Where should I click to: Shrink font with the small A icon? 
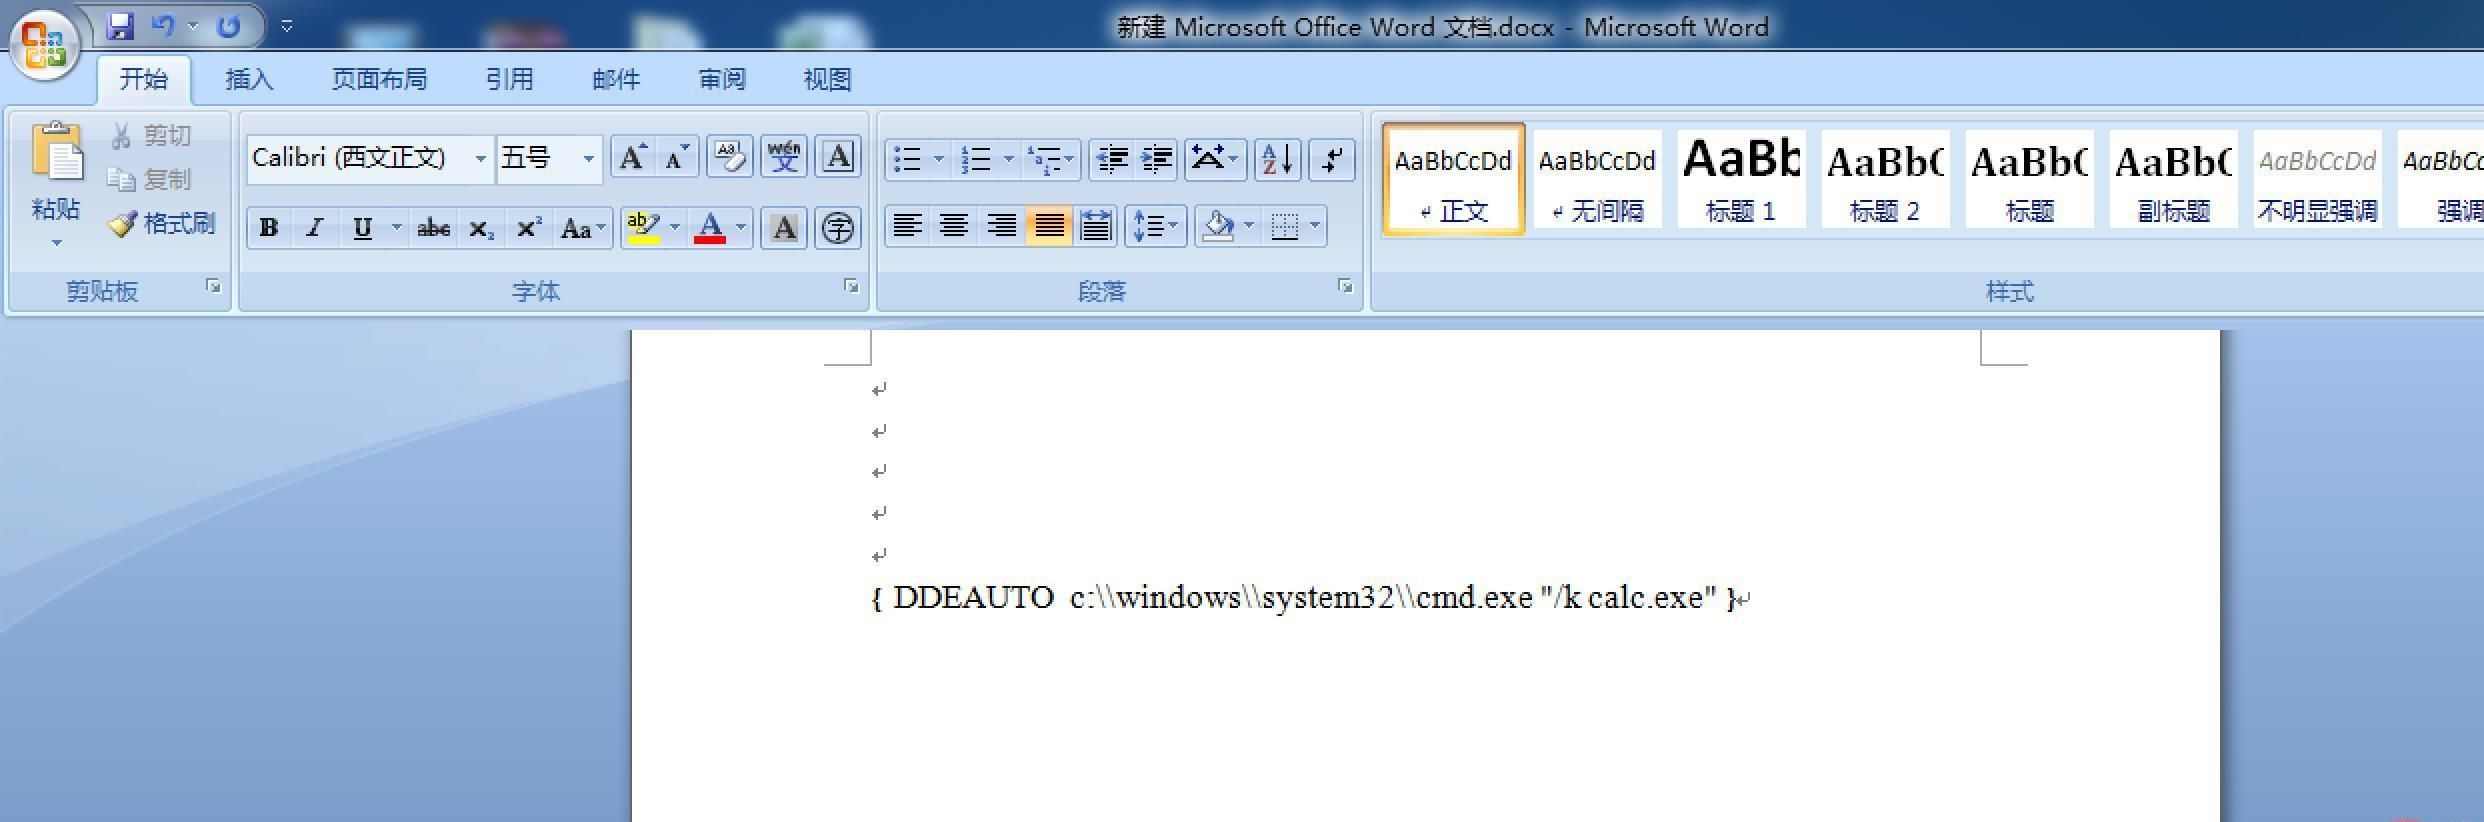[x=677, y=158]
